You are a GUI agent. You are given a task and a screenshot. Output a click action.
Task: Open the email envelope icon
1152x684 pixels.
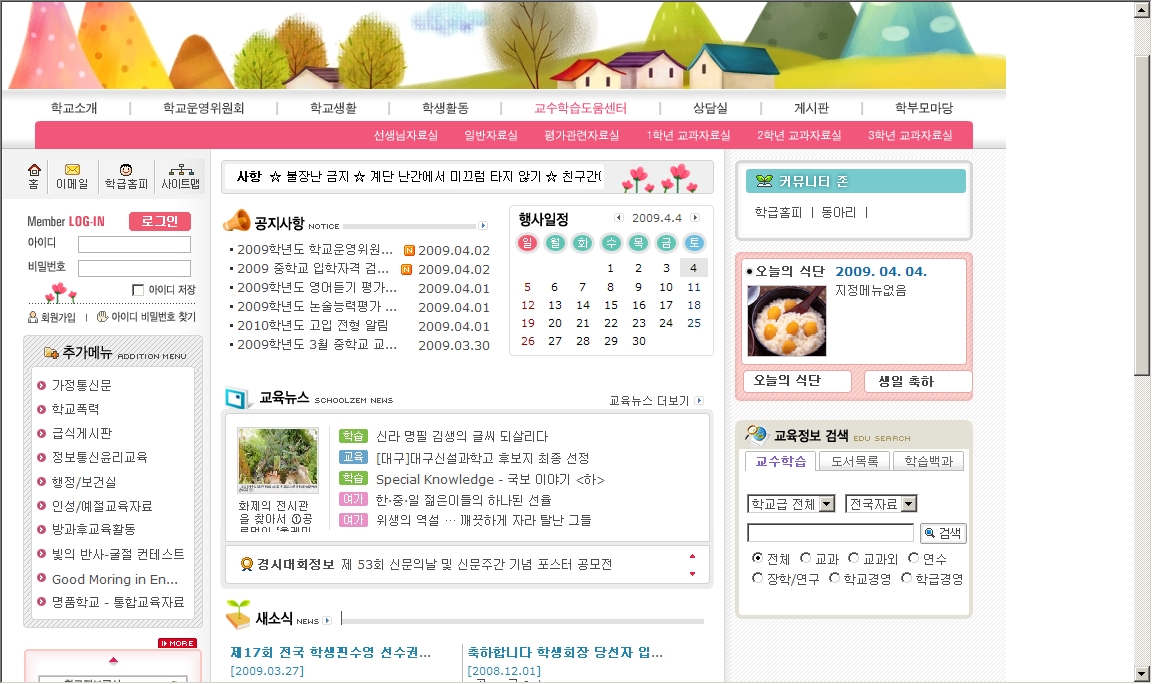tap(72, 170)
